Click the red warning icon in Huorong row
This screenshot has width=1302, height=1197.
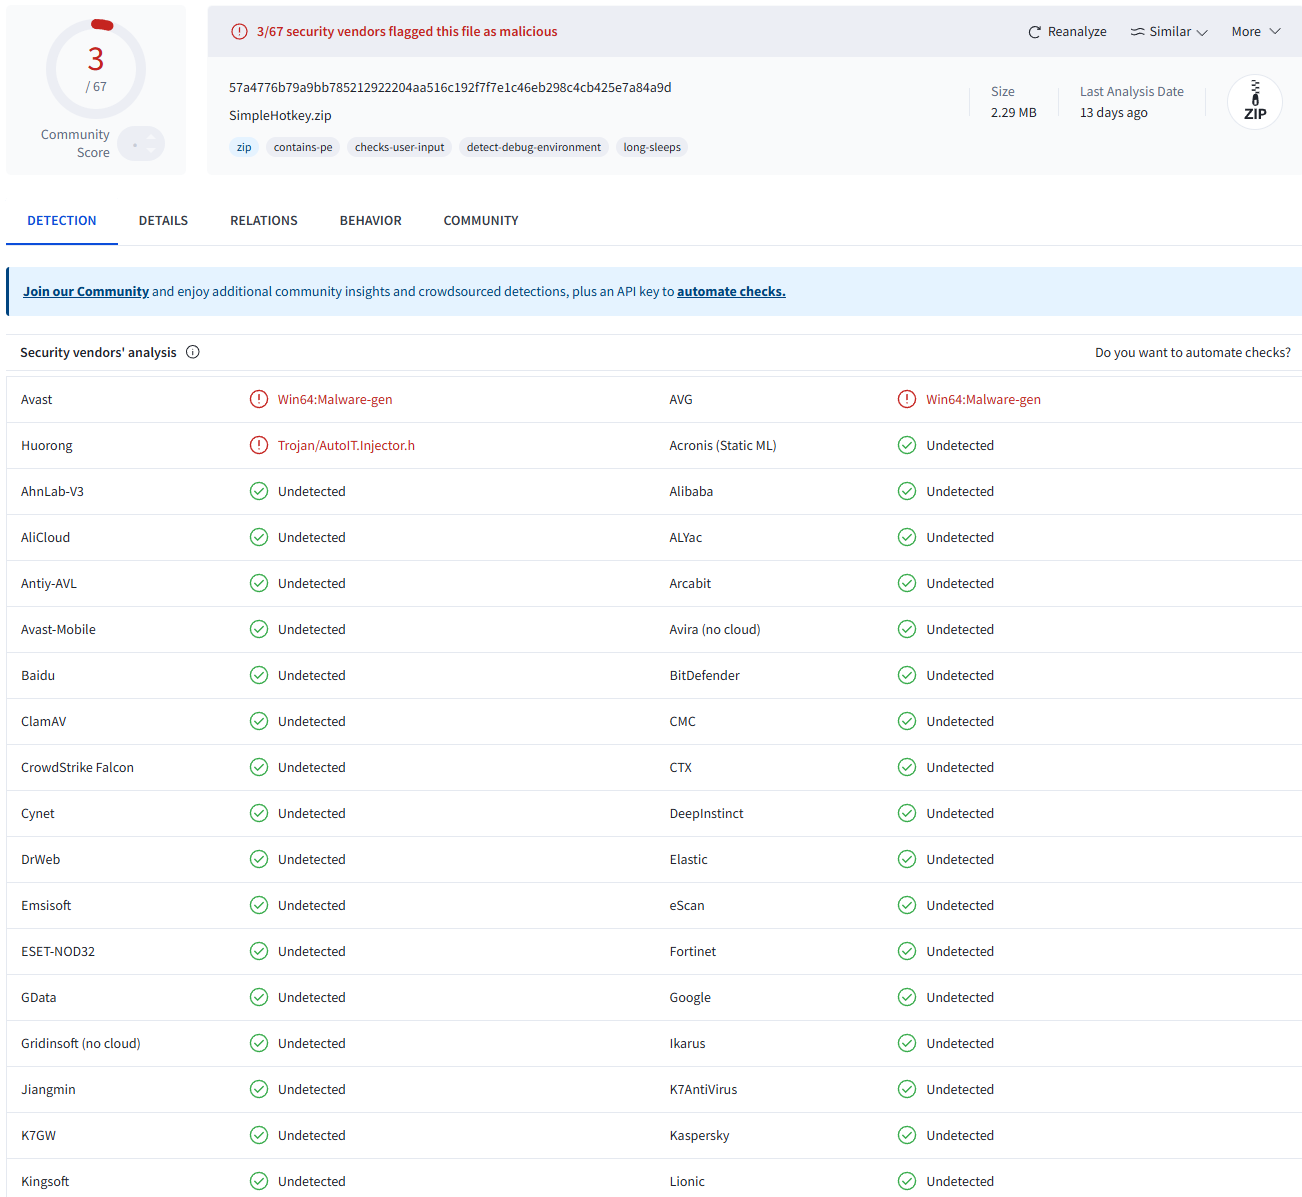point(259,445)
